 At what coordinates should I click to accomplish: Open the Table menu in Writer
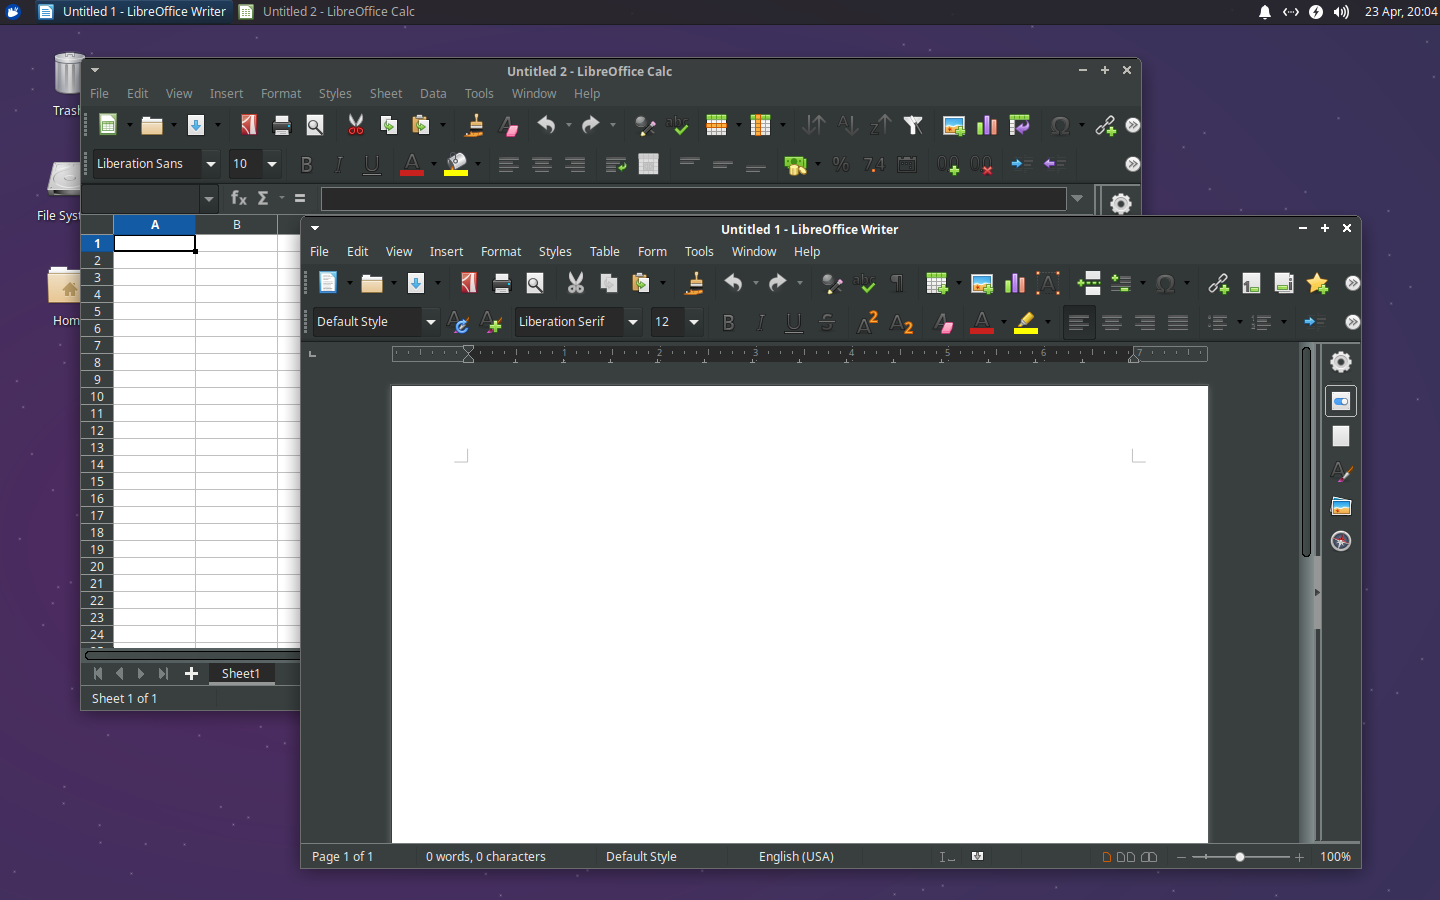pyautogui.click(x=604, y=251)
